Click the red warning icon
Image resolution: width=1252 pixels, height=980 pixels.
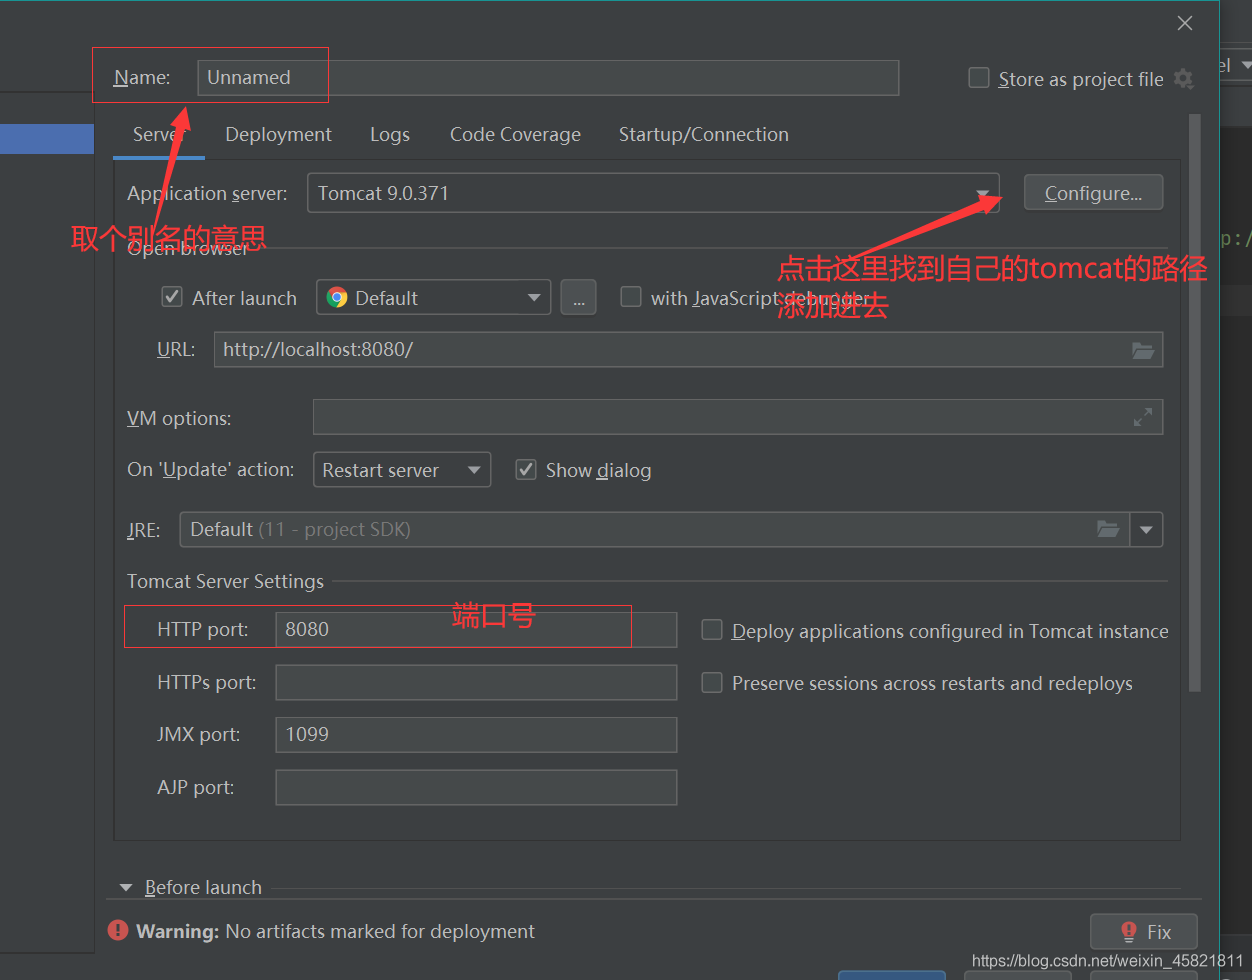[118, 930]
